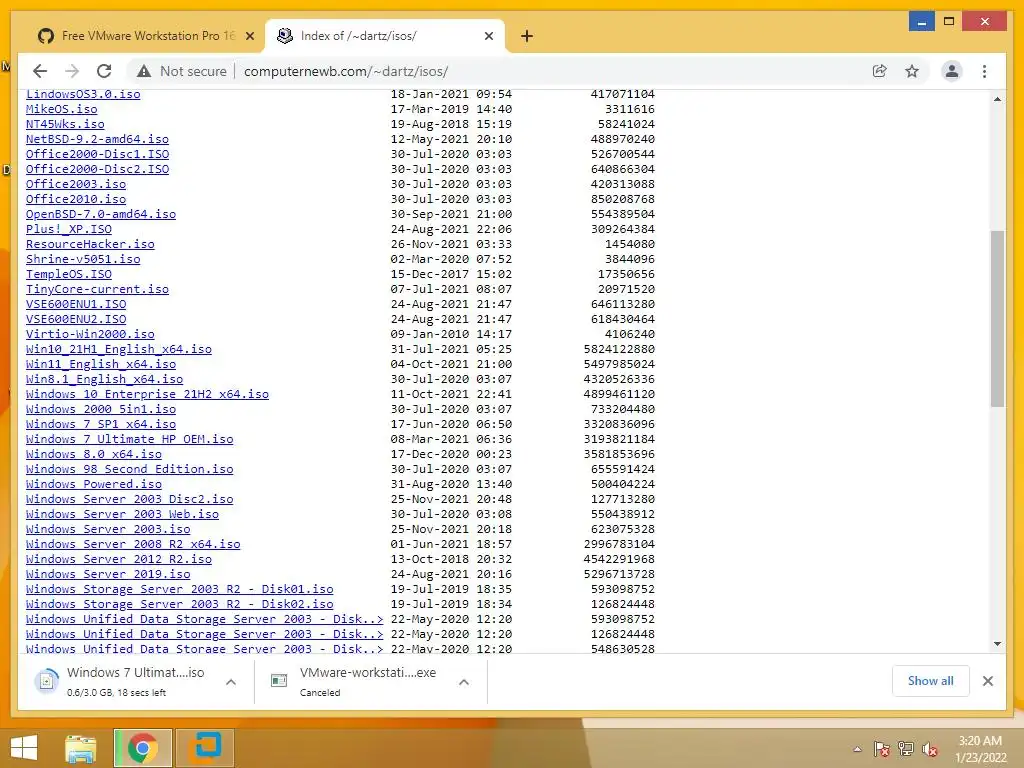Click the Not secure warning icon
This screenshot has width=1024, height=768.
tap(144, 71)
